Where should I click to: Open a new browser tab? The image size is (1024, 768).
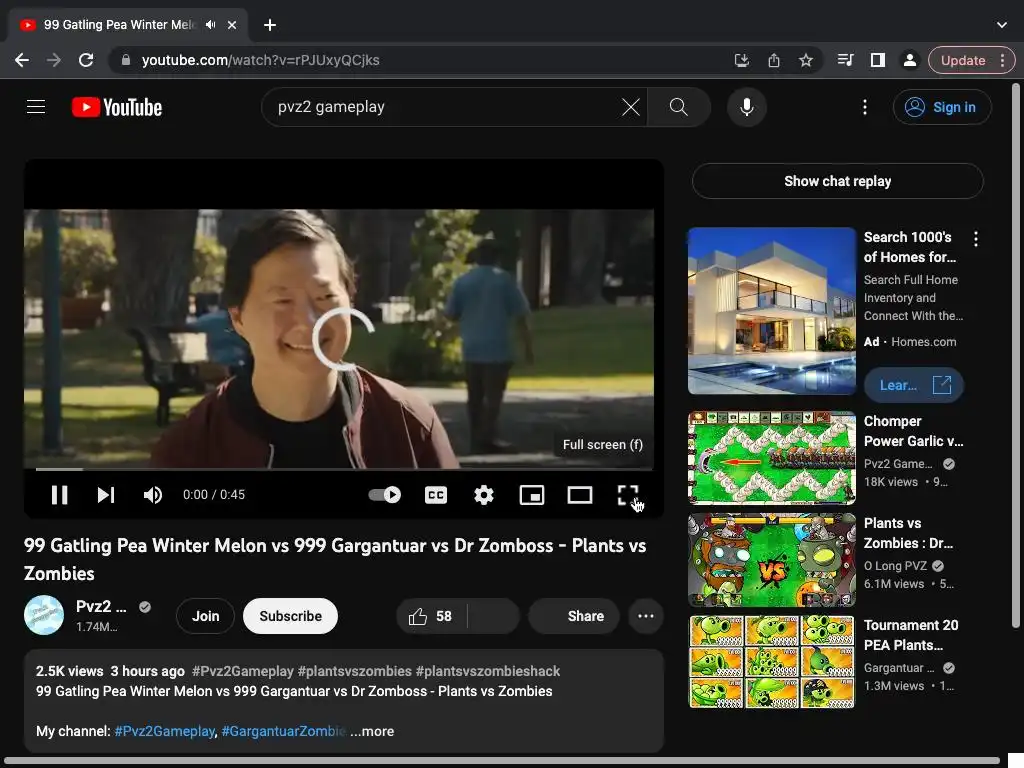[270, 25]
